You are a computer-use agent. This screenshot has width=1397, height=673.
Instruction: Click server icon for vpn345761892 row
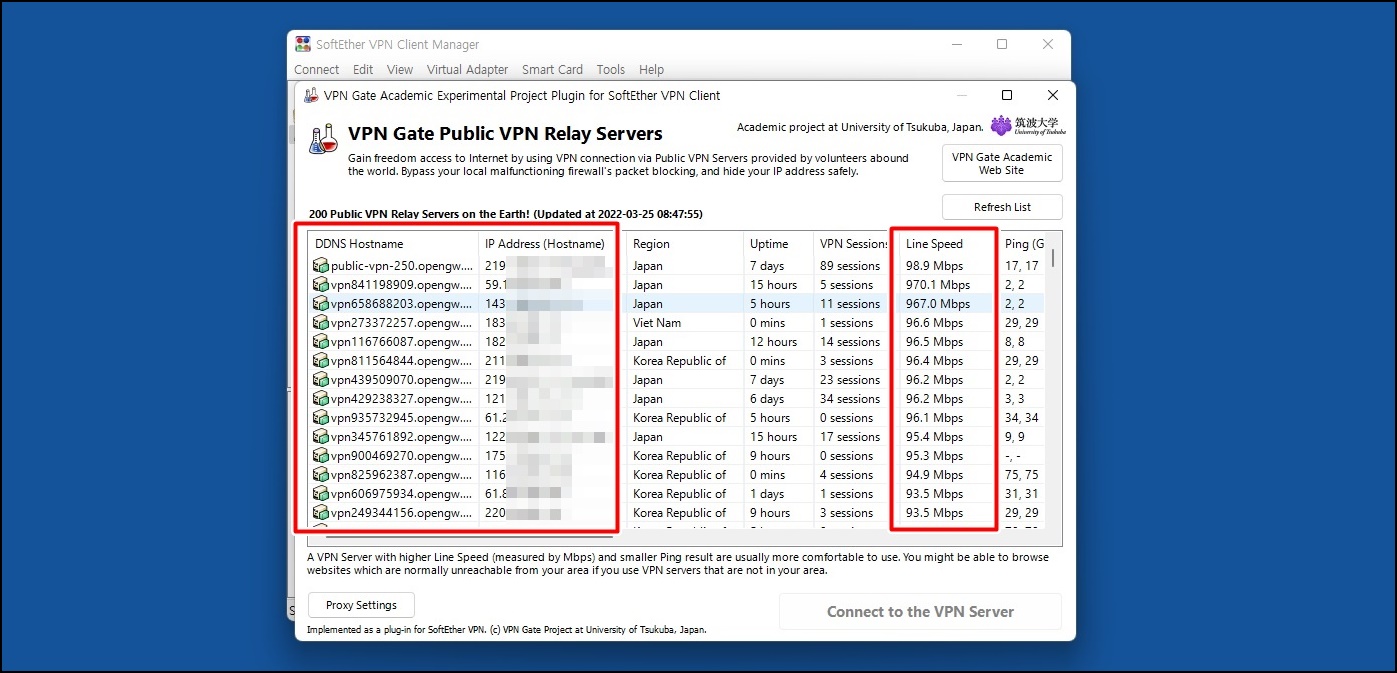coord(321,437)
